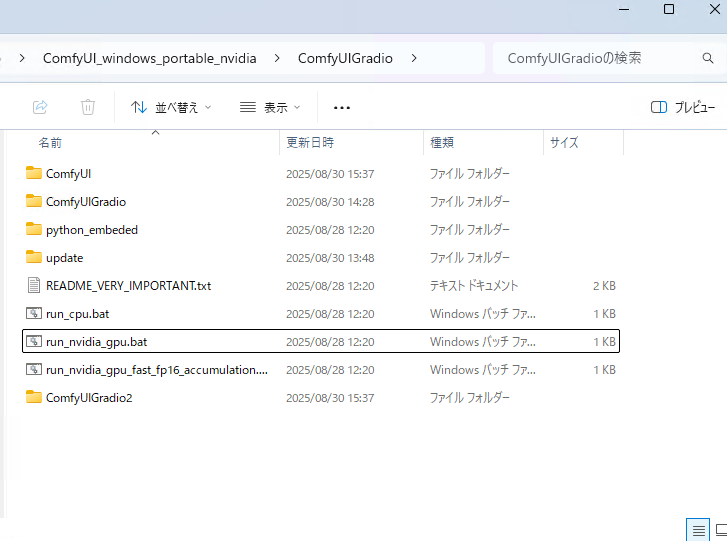Image resolution: width=727 pixels, height=541 pixels.
Task: Switch to details view icon in status bar
Action: pos(698,530)
